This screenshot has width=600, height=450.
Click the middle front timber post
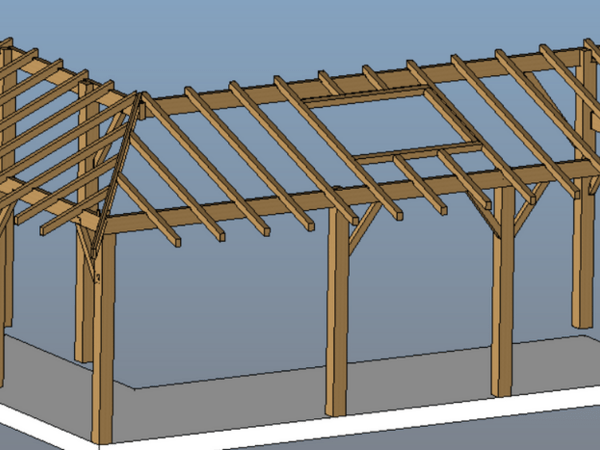337,330
